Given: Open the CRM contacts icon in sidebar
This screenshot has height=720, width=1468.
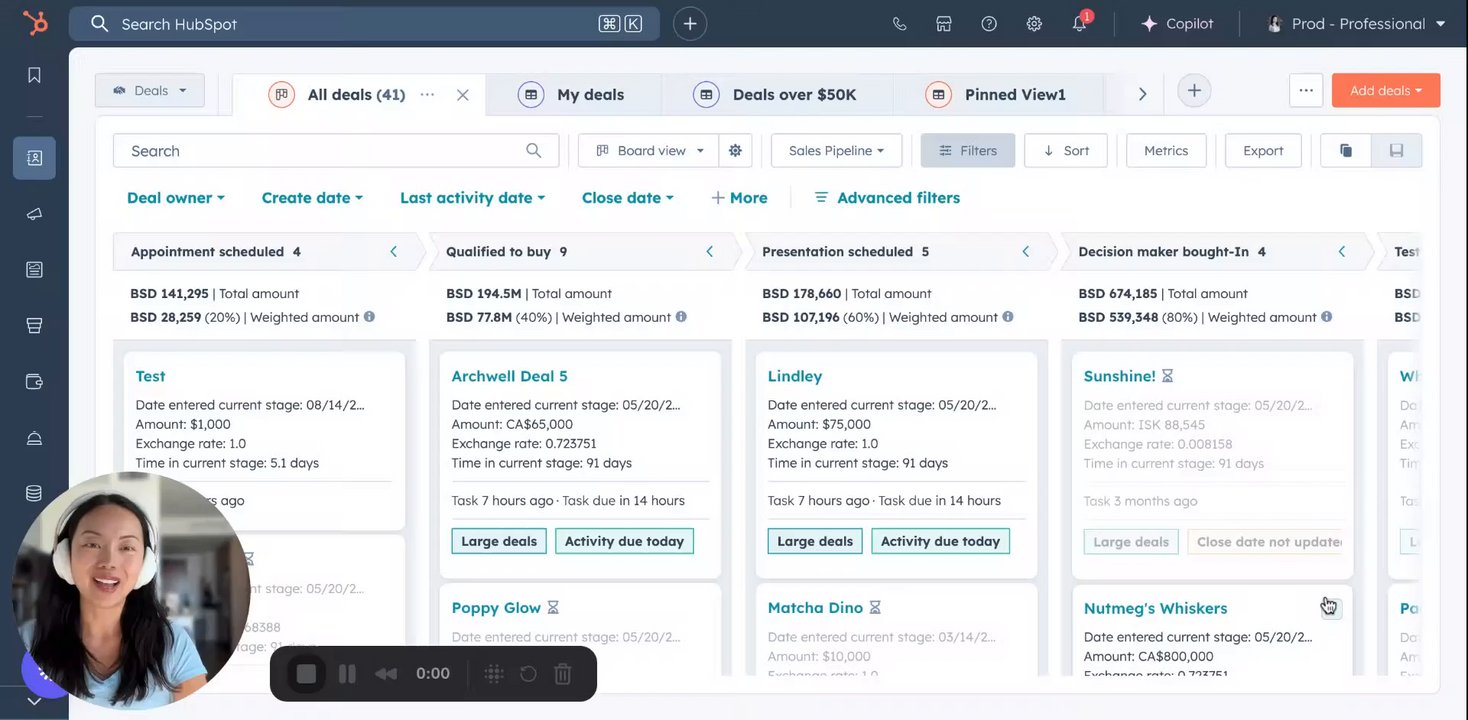Looking at the screenshot, I should tap(34, 158).
